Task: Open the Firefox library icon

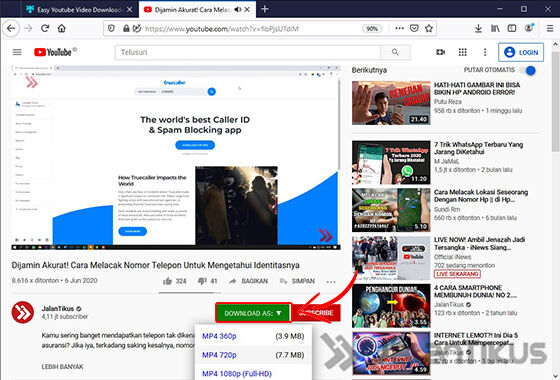Action: click(x=495, y=29)
